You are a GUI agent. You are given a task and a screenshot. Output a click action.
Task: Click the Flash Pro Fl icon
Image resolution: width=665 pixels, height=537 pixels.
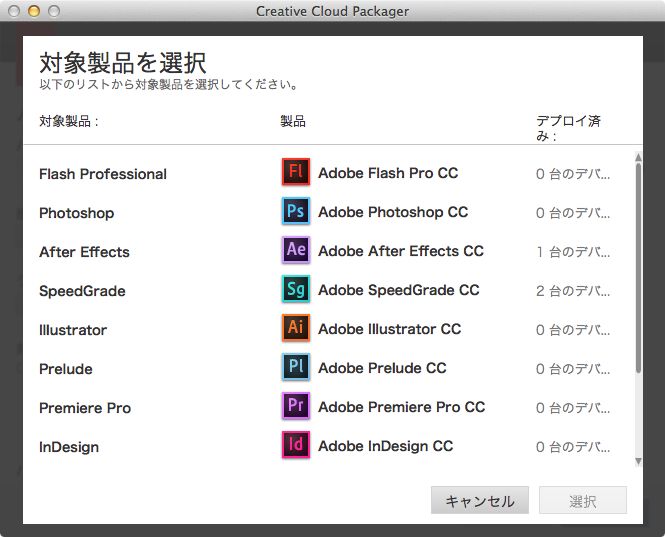click(296, 172)
